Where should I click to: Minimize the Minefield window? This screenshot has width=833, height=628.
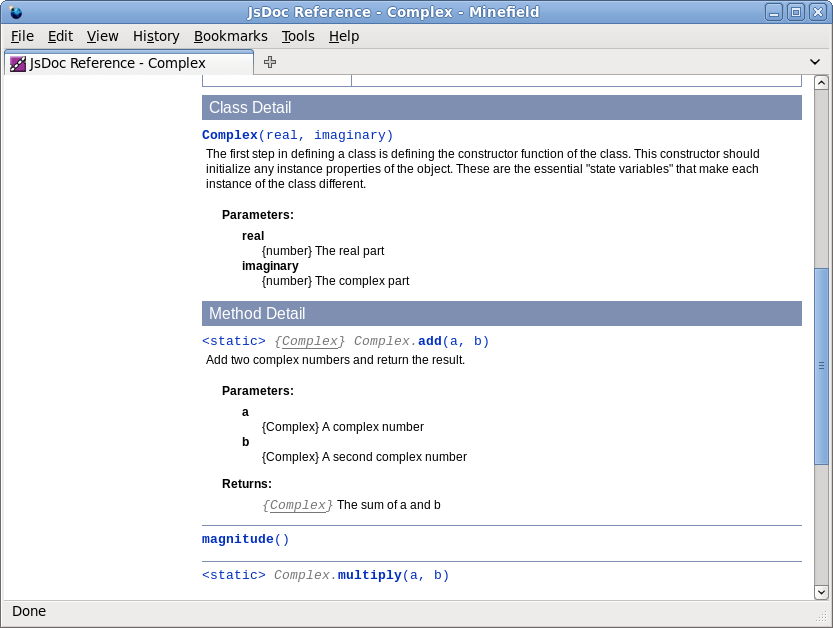pos(774,12)
